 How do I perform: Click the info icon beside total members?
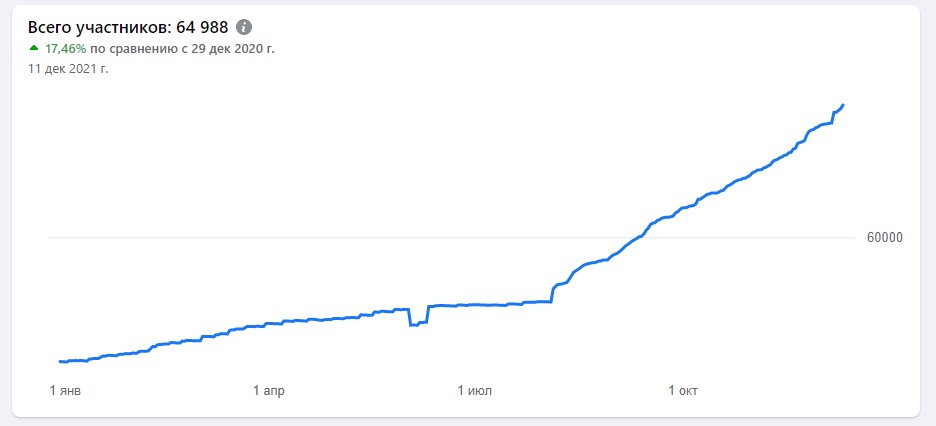click(x=244, y=27)
